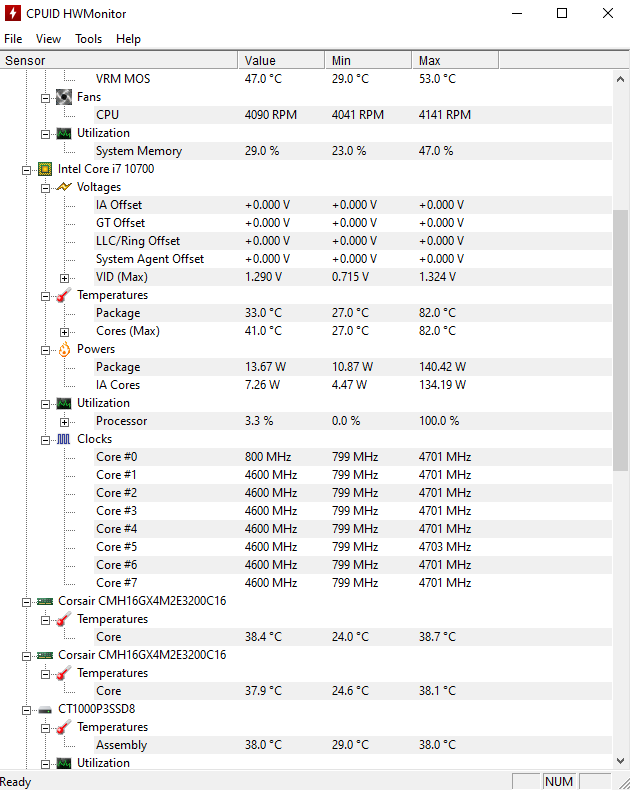This screenshot has width=630, height=790.
Task: Collapse the Clocks section
Action: click(46, 439)
